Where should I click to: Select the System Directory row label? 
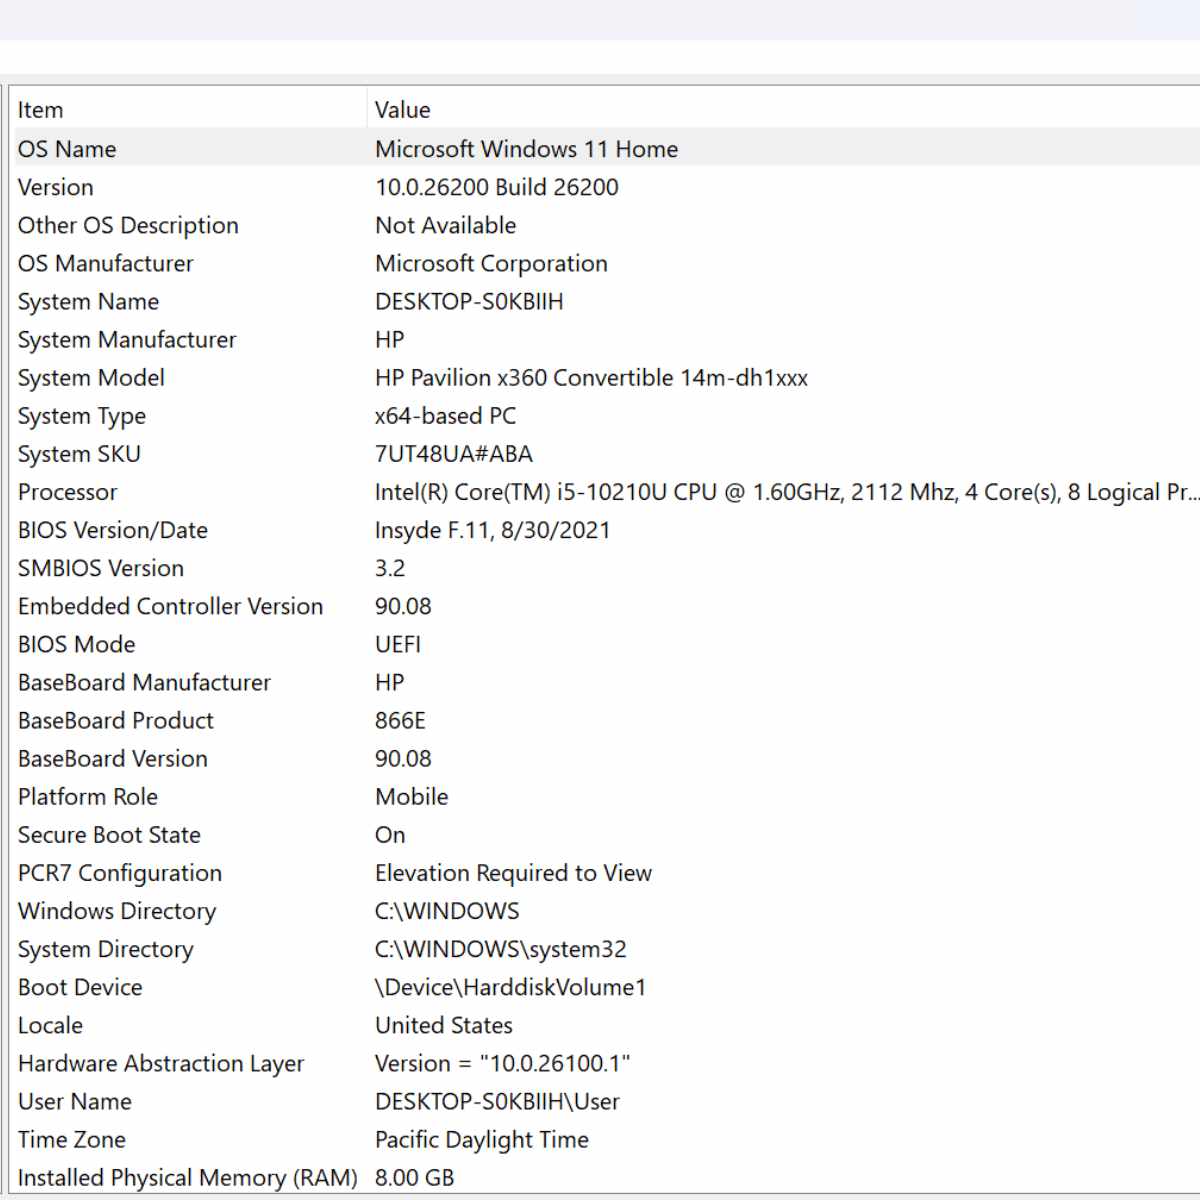click(x=105, y=949)
